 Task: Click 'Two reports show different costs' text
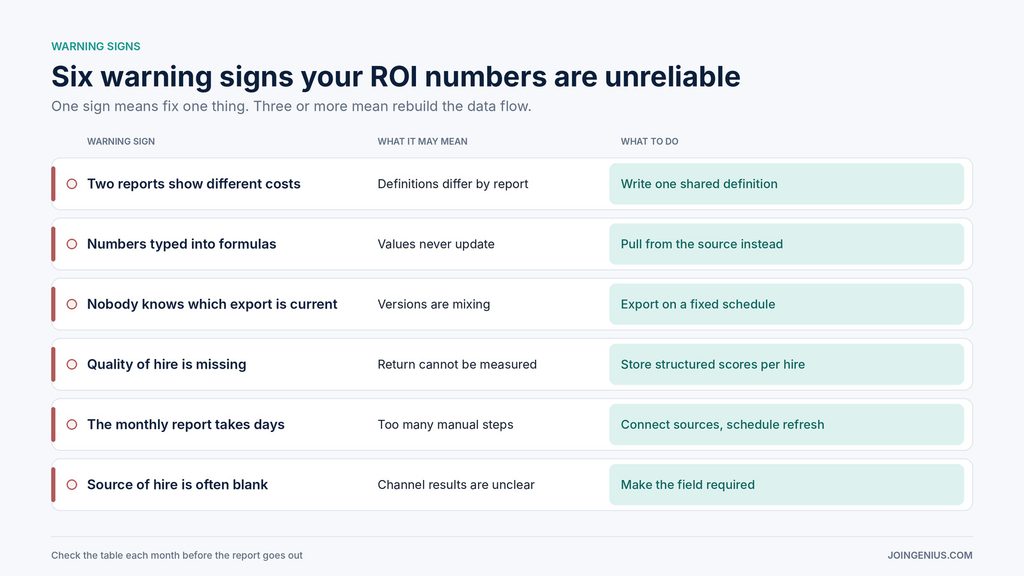193,184
